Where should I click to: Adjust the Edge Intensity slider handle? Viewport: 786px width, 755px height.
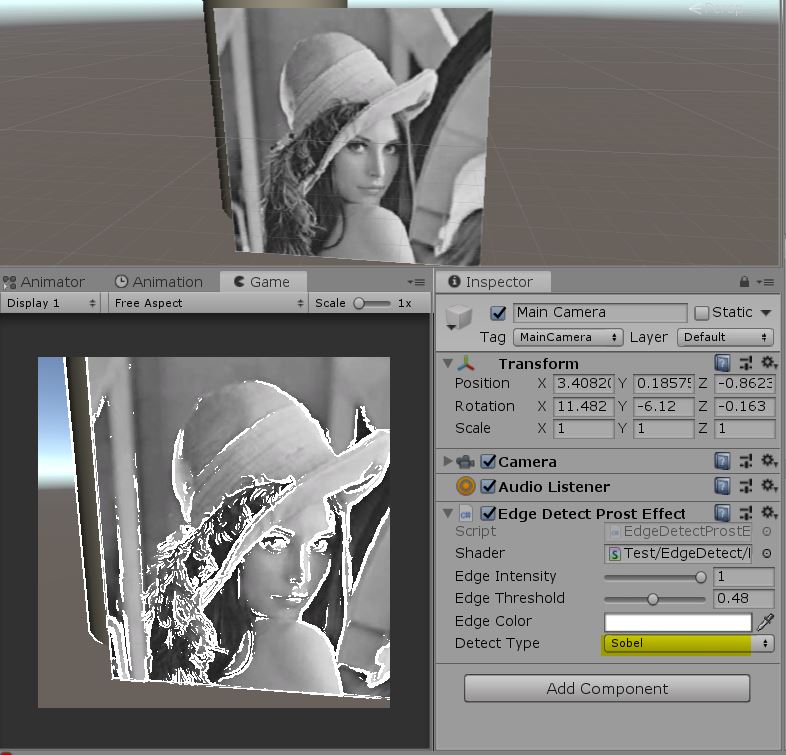701,577
